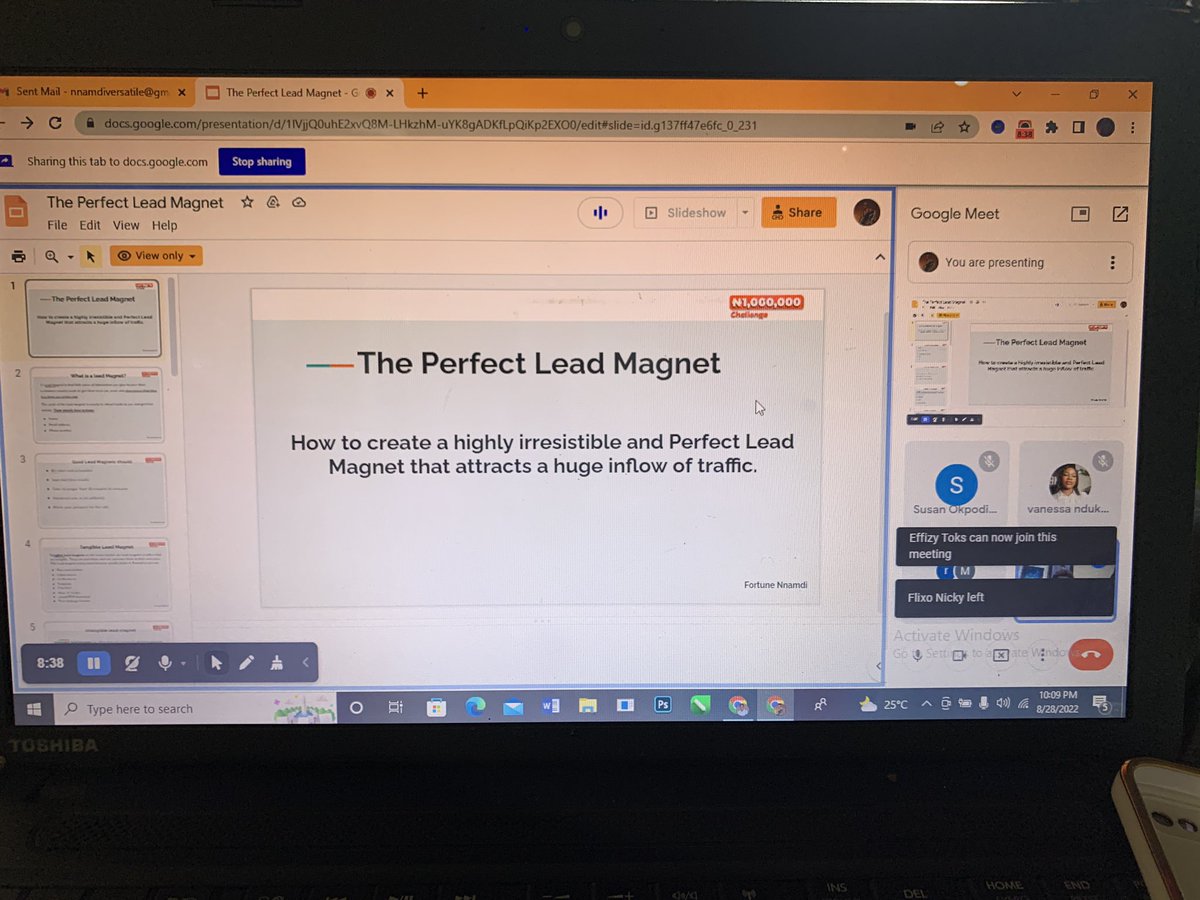1200x900 pixels.
Task: Toggle the Meet panel camera button
Action: click(x=958, y=655)
